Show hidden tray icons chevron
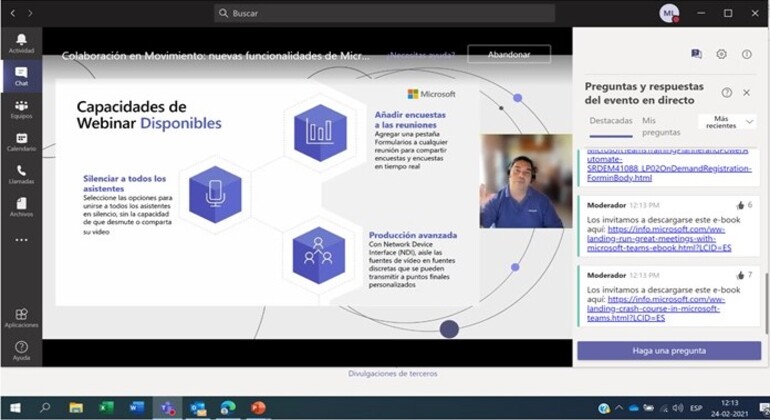The width and height of the screenshot is (770, 420). pos(619,408)
